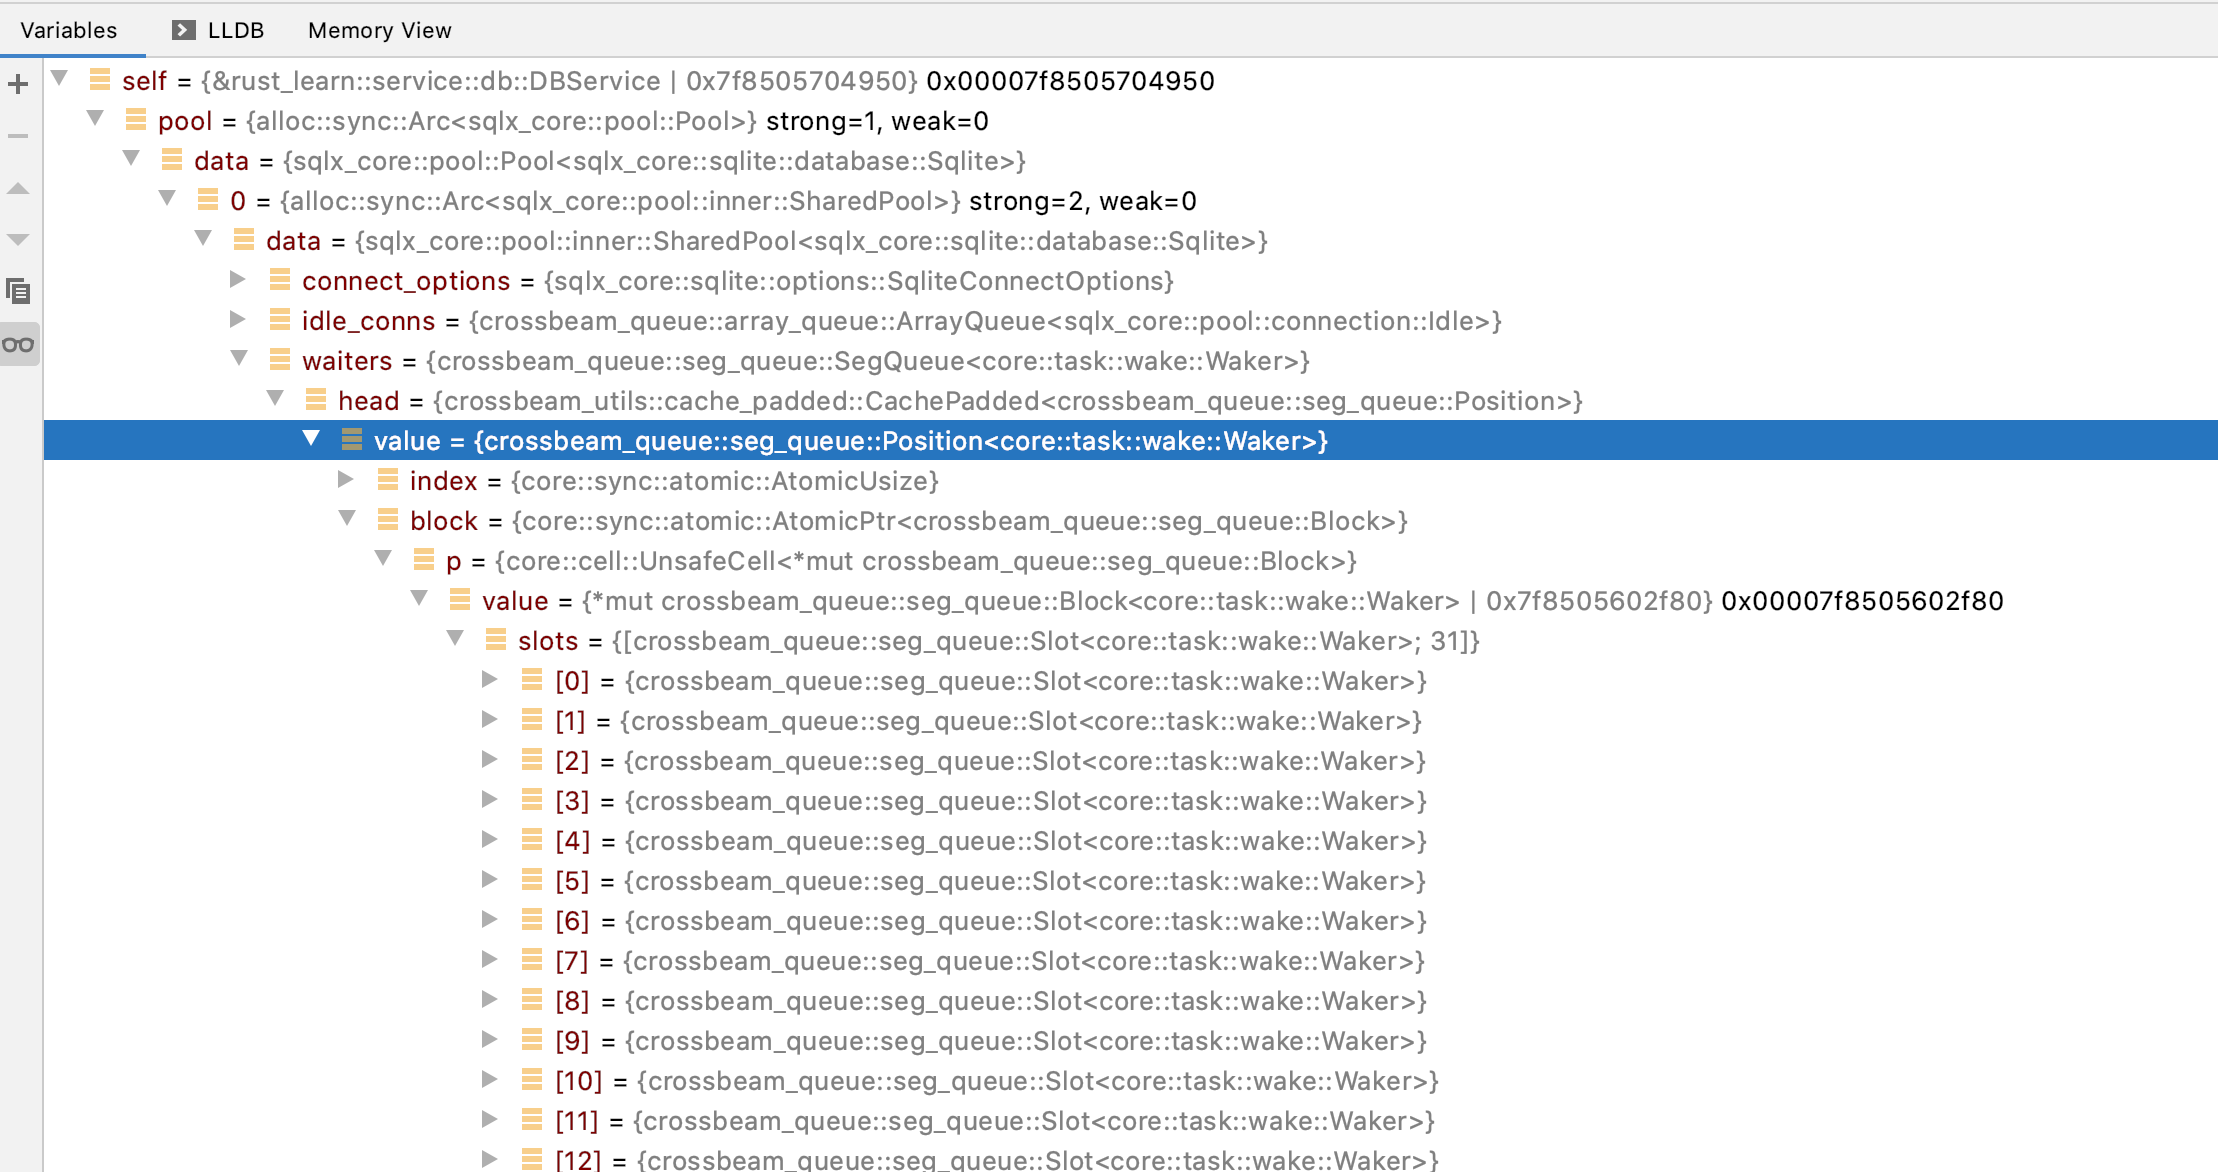Click the plus icon to add a watch
The width and height of the screenshot is (2218, 1172).
point(18,84)
